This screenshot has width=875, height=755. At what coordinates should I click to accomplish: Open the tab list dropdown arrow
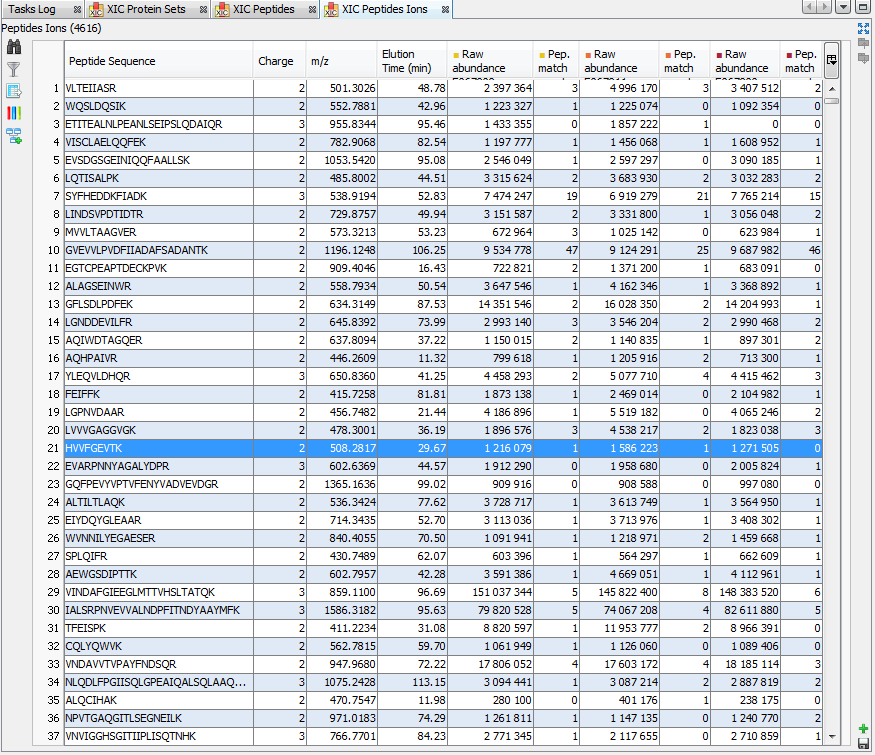(843, 8)
